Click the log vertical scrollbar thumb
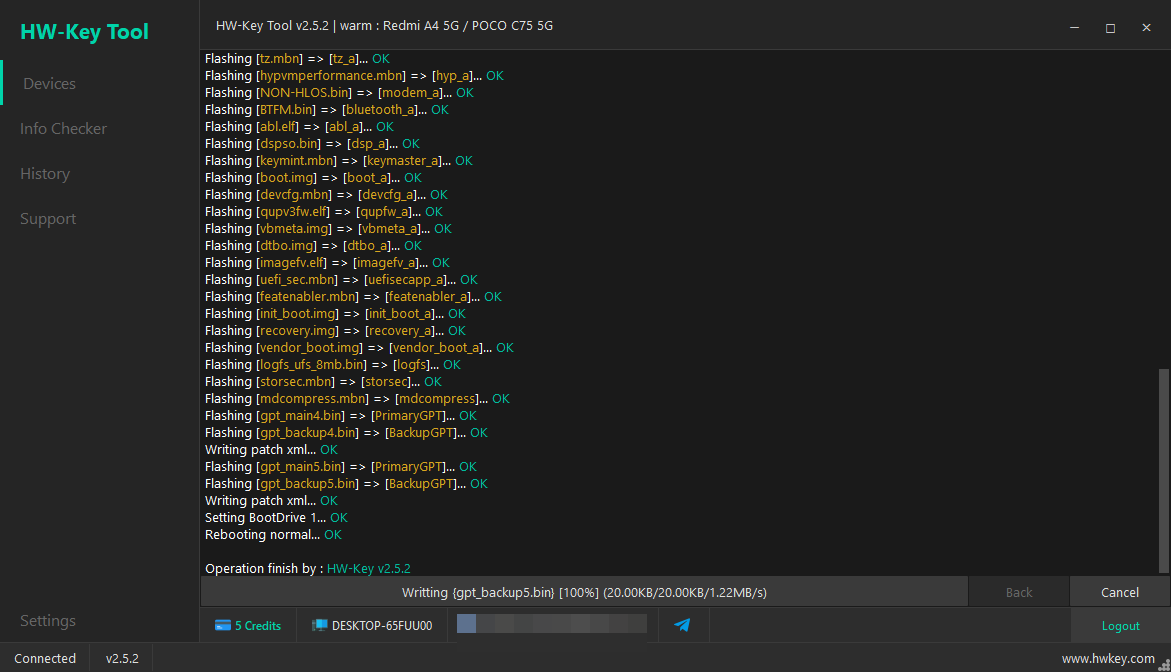1171x672 pixels. click(x=1164, y=470)
